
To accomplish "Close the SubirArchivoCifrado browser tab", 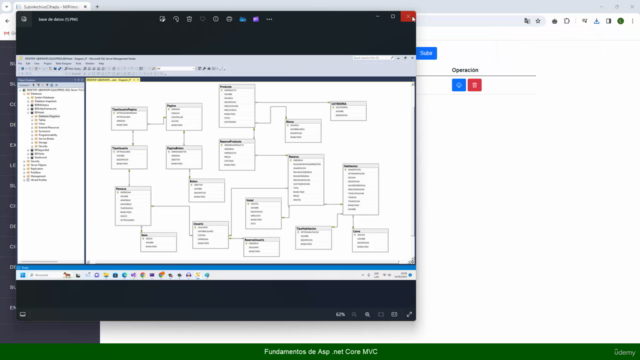I will tap(85, 7).
